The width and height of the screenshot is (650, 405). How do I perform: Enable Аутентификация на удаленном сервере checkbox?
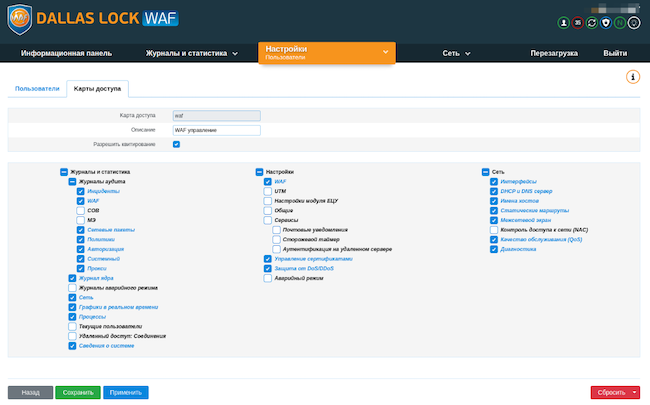[x=276, y=249]
